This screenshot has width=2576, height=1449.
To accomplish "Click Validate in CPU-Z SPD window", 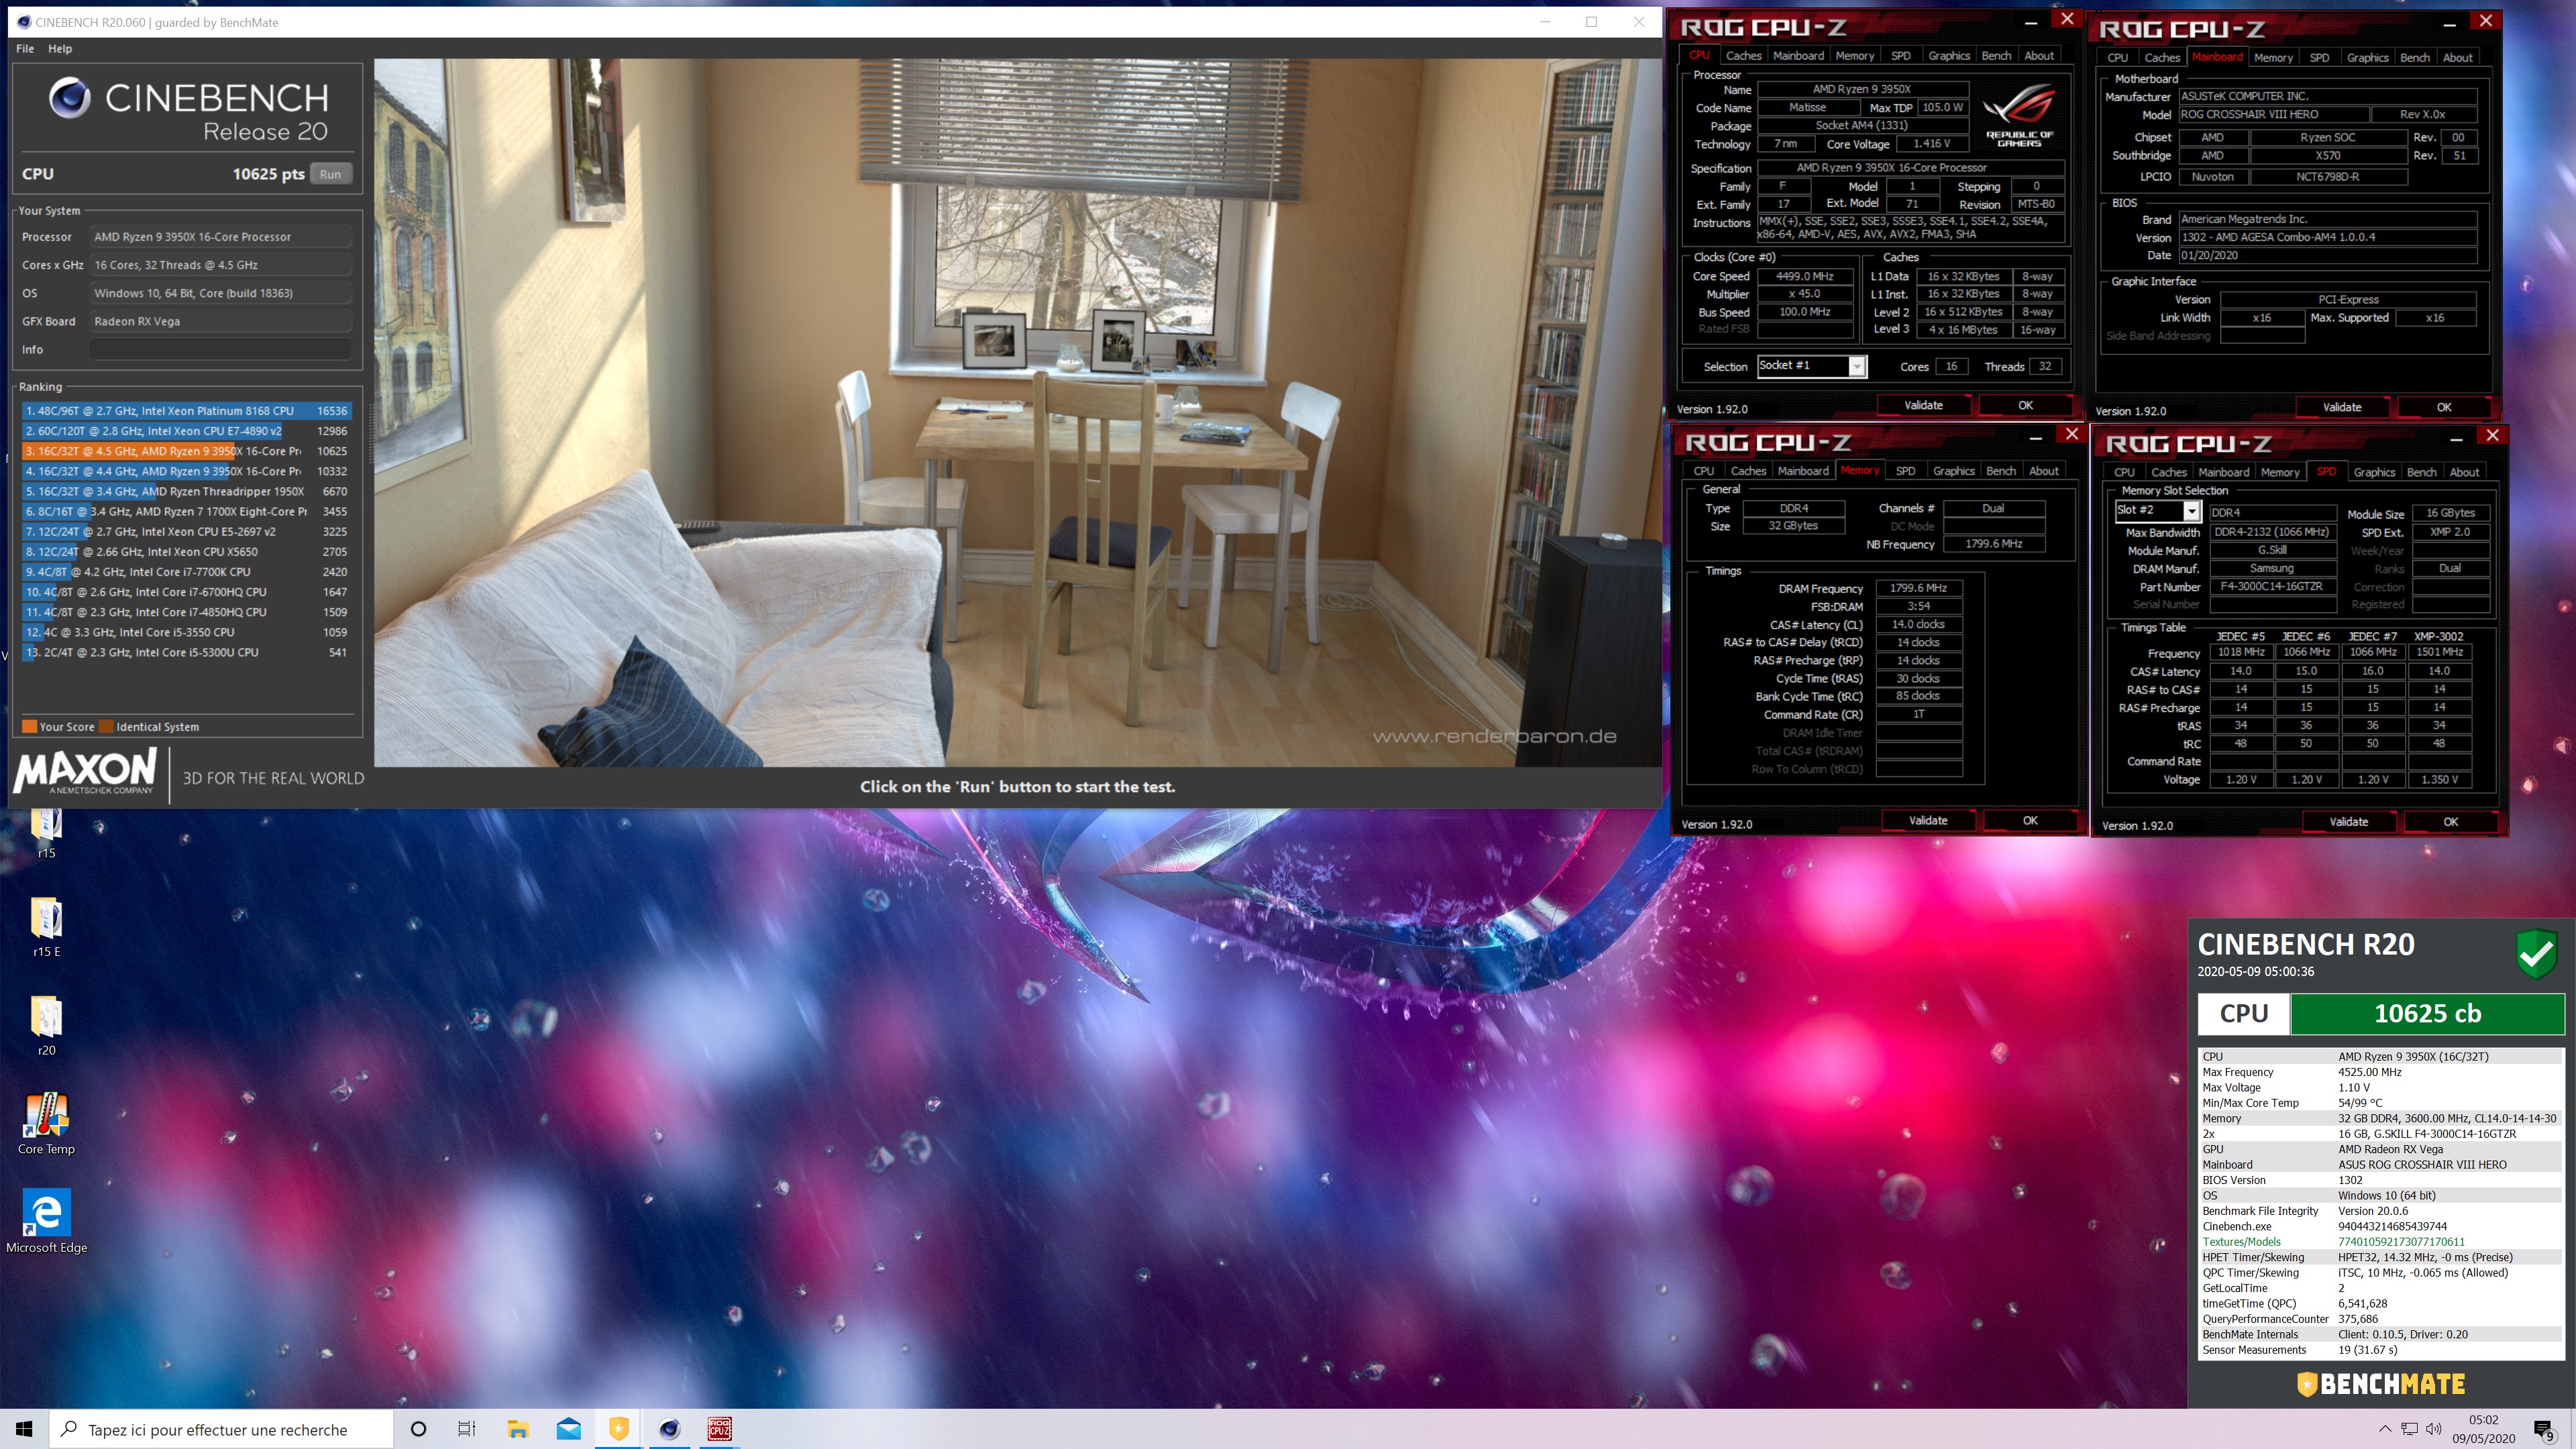I will (x=2348, y=822).
